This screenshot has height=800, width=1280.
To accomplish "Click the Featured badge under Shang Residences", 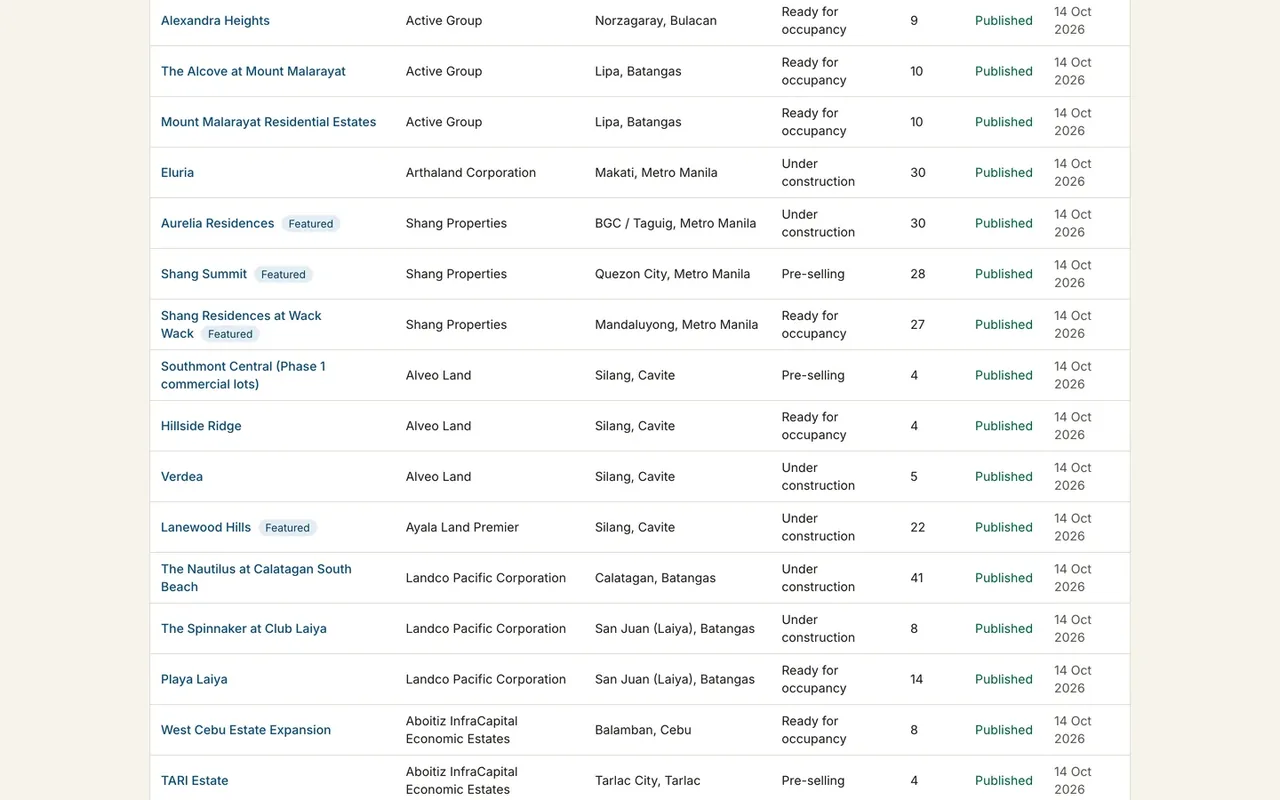I will (231, 334).
